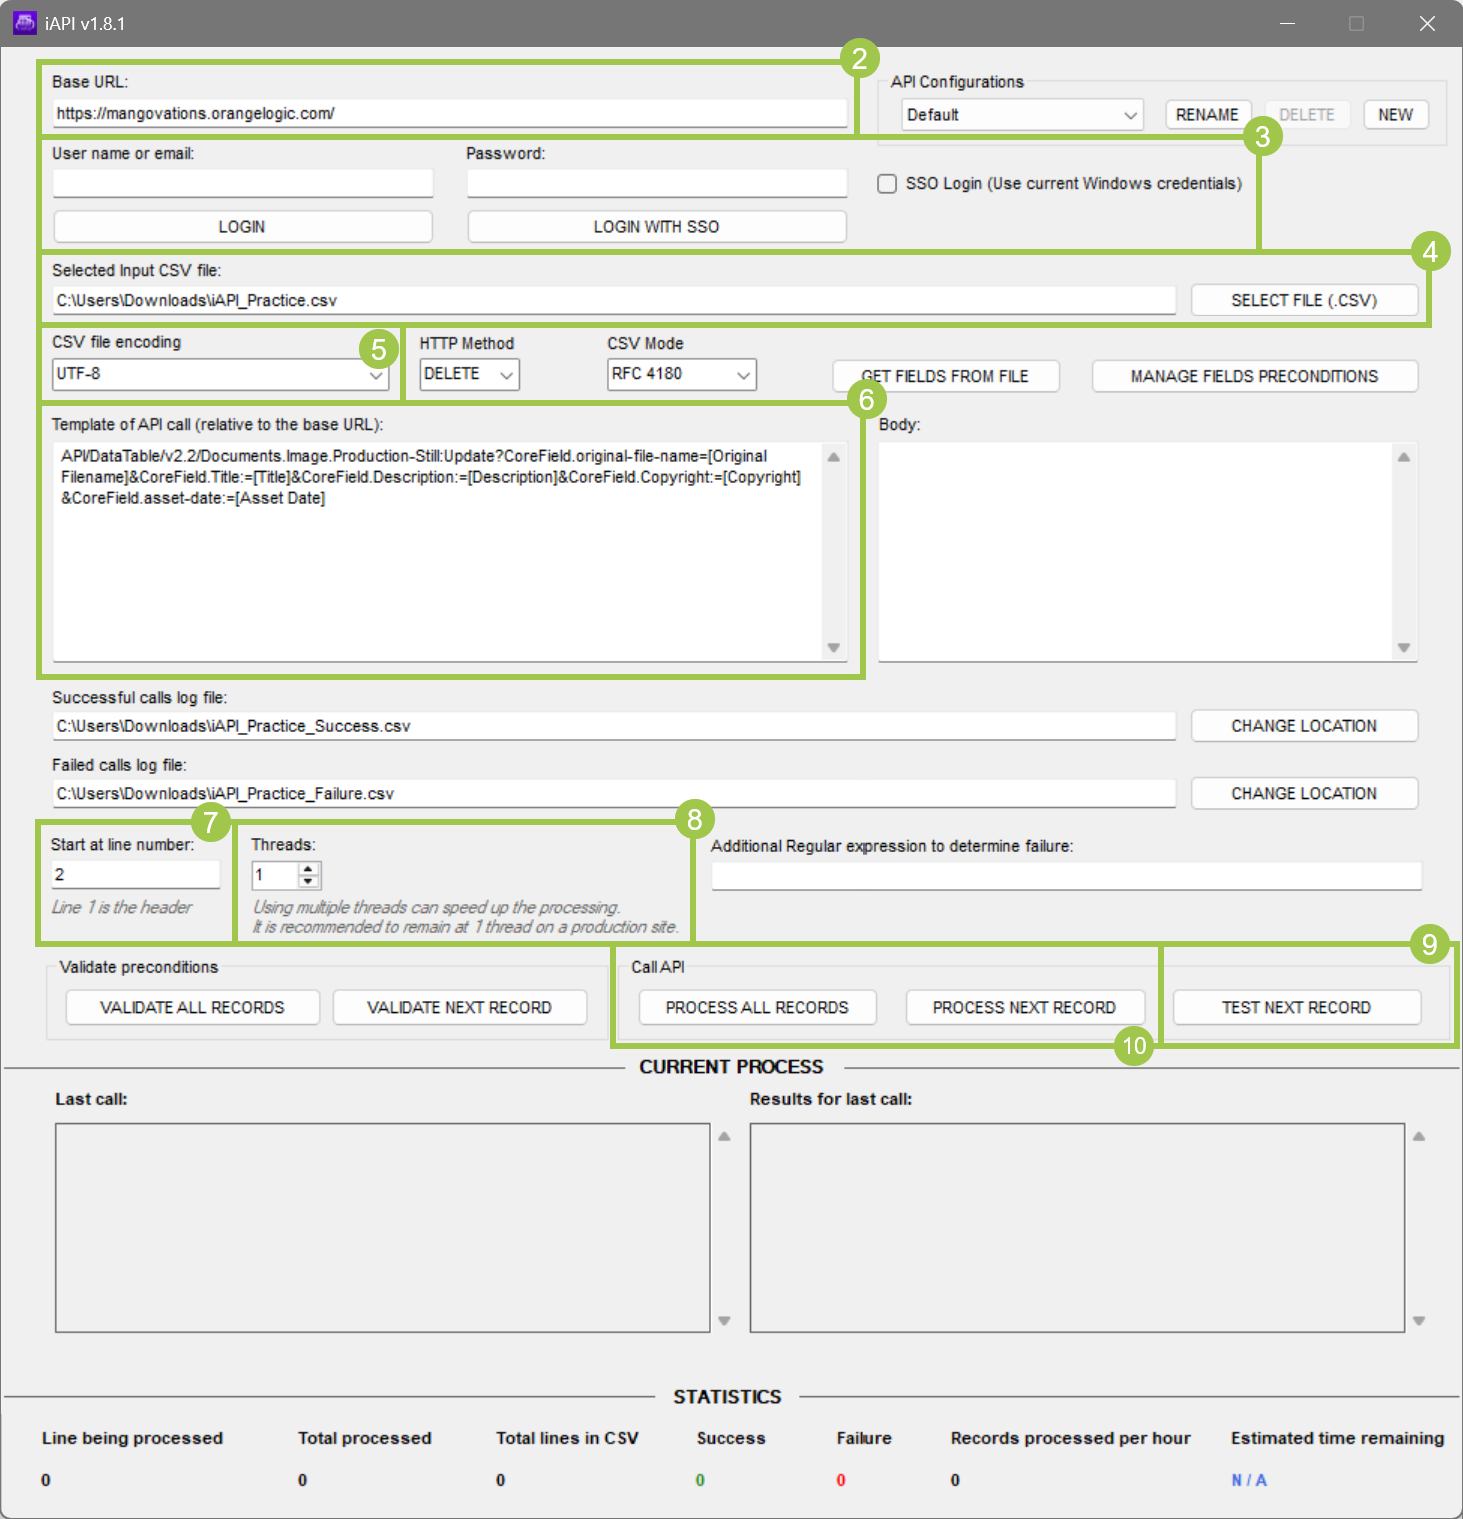The image size is (1463, 1519).
Task: Click inside the Password field
Action: (x=656, y=182)
